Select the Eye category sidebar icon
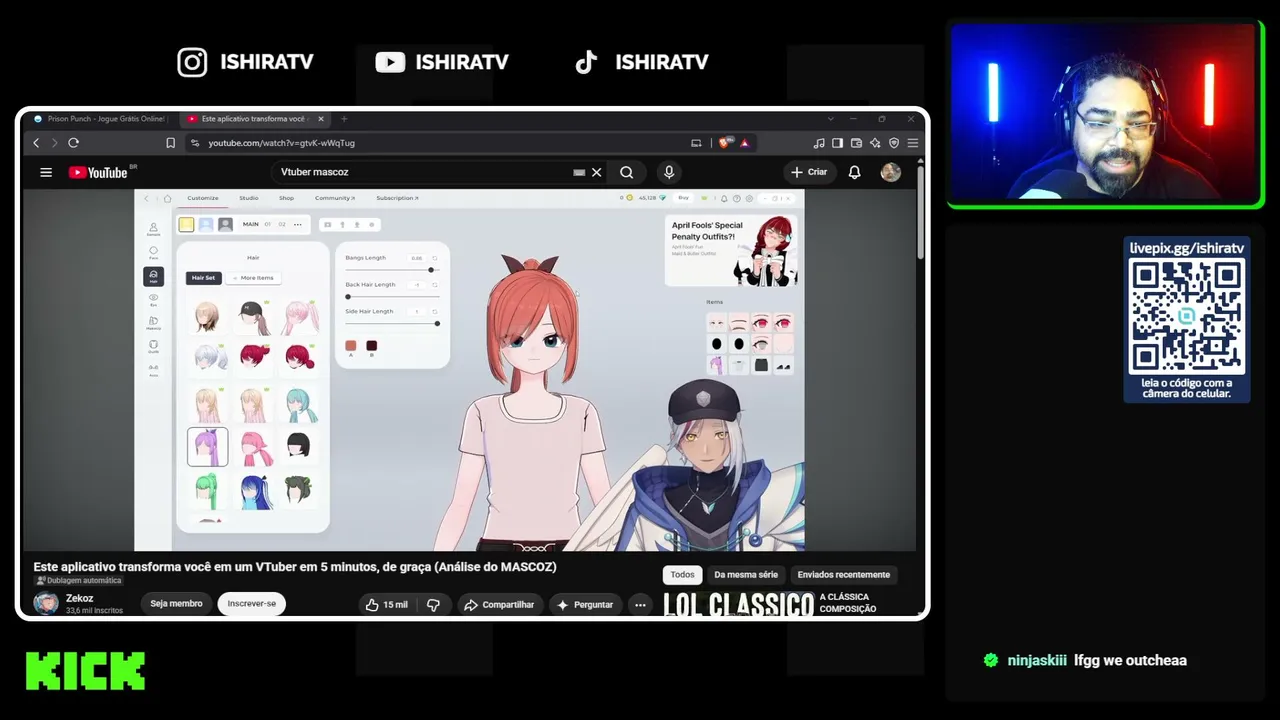The image size is (1280, 720). click(x=153, y=299)
